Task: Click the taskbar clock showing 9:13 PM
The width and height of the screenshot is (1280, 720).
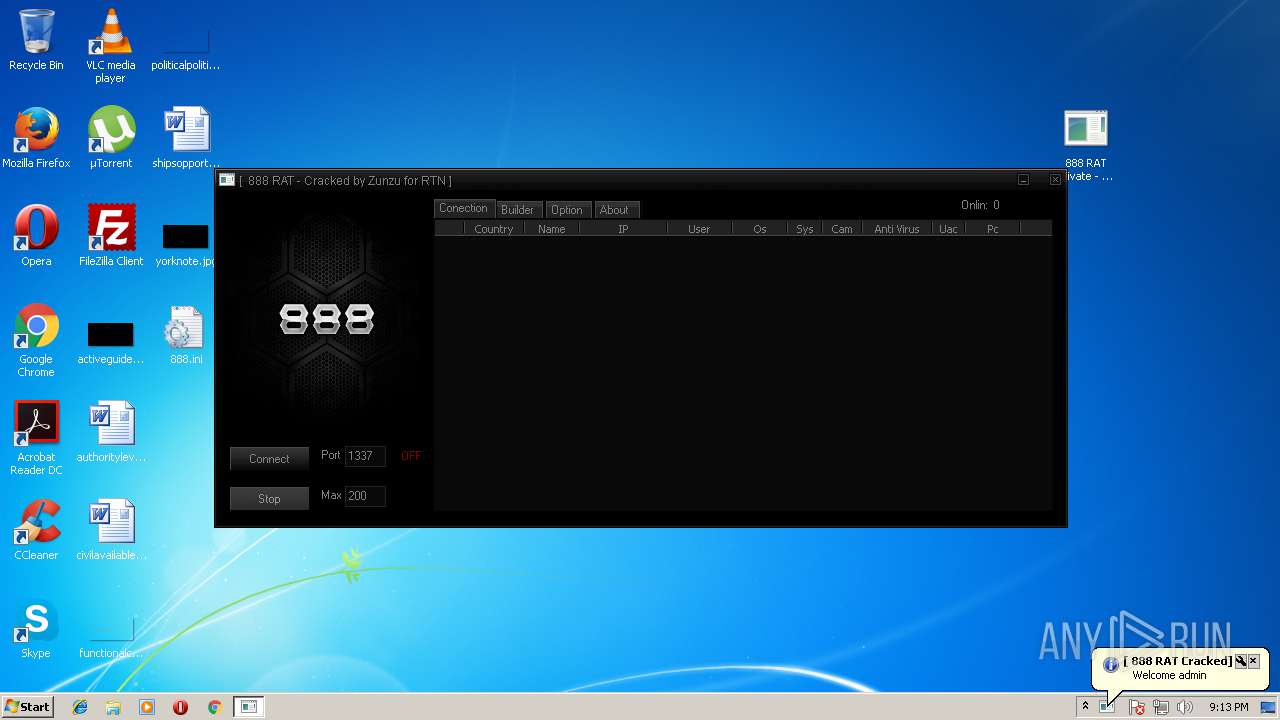Action: click(1228, 707)
